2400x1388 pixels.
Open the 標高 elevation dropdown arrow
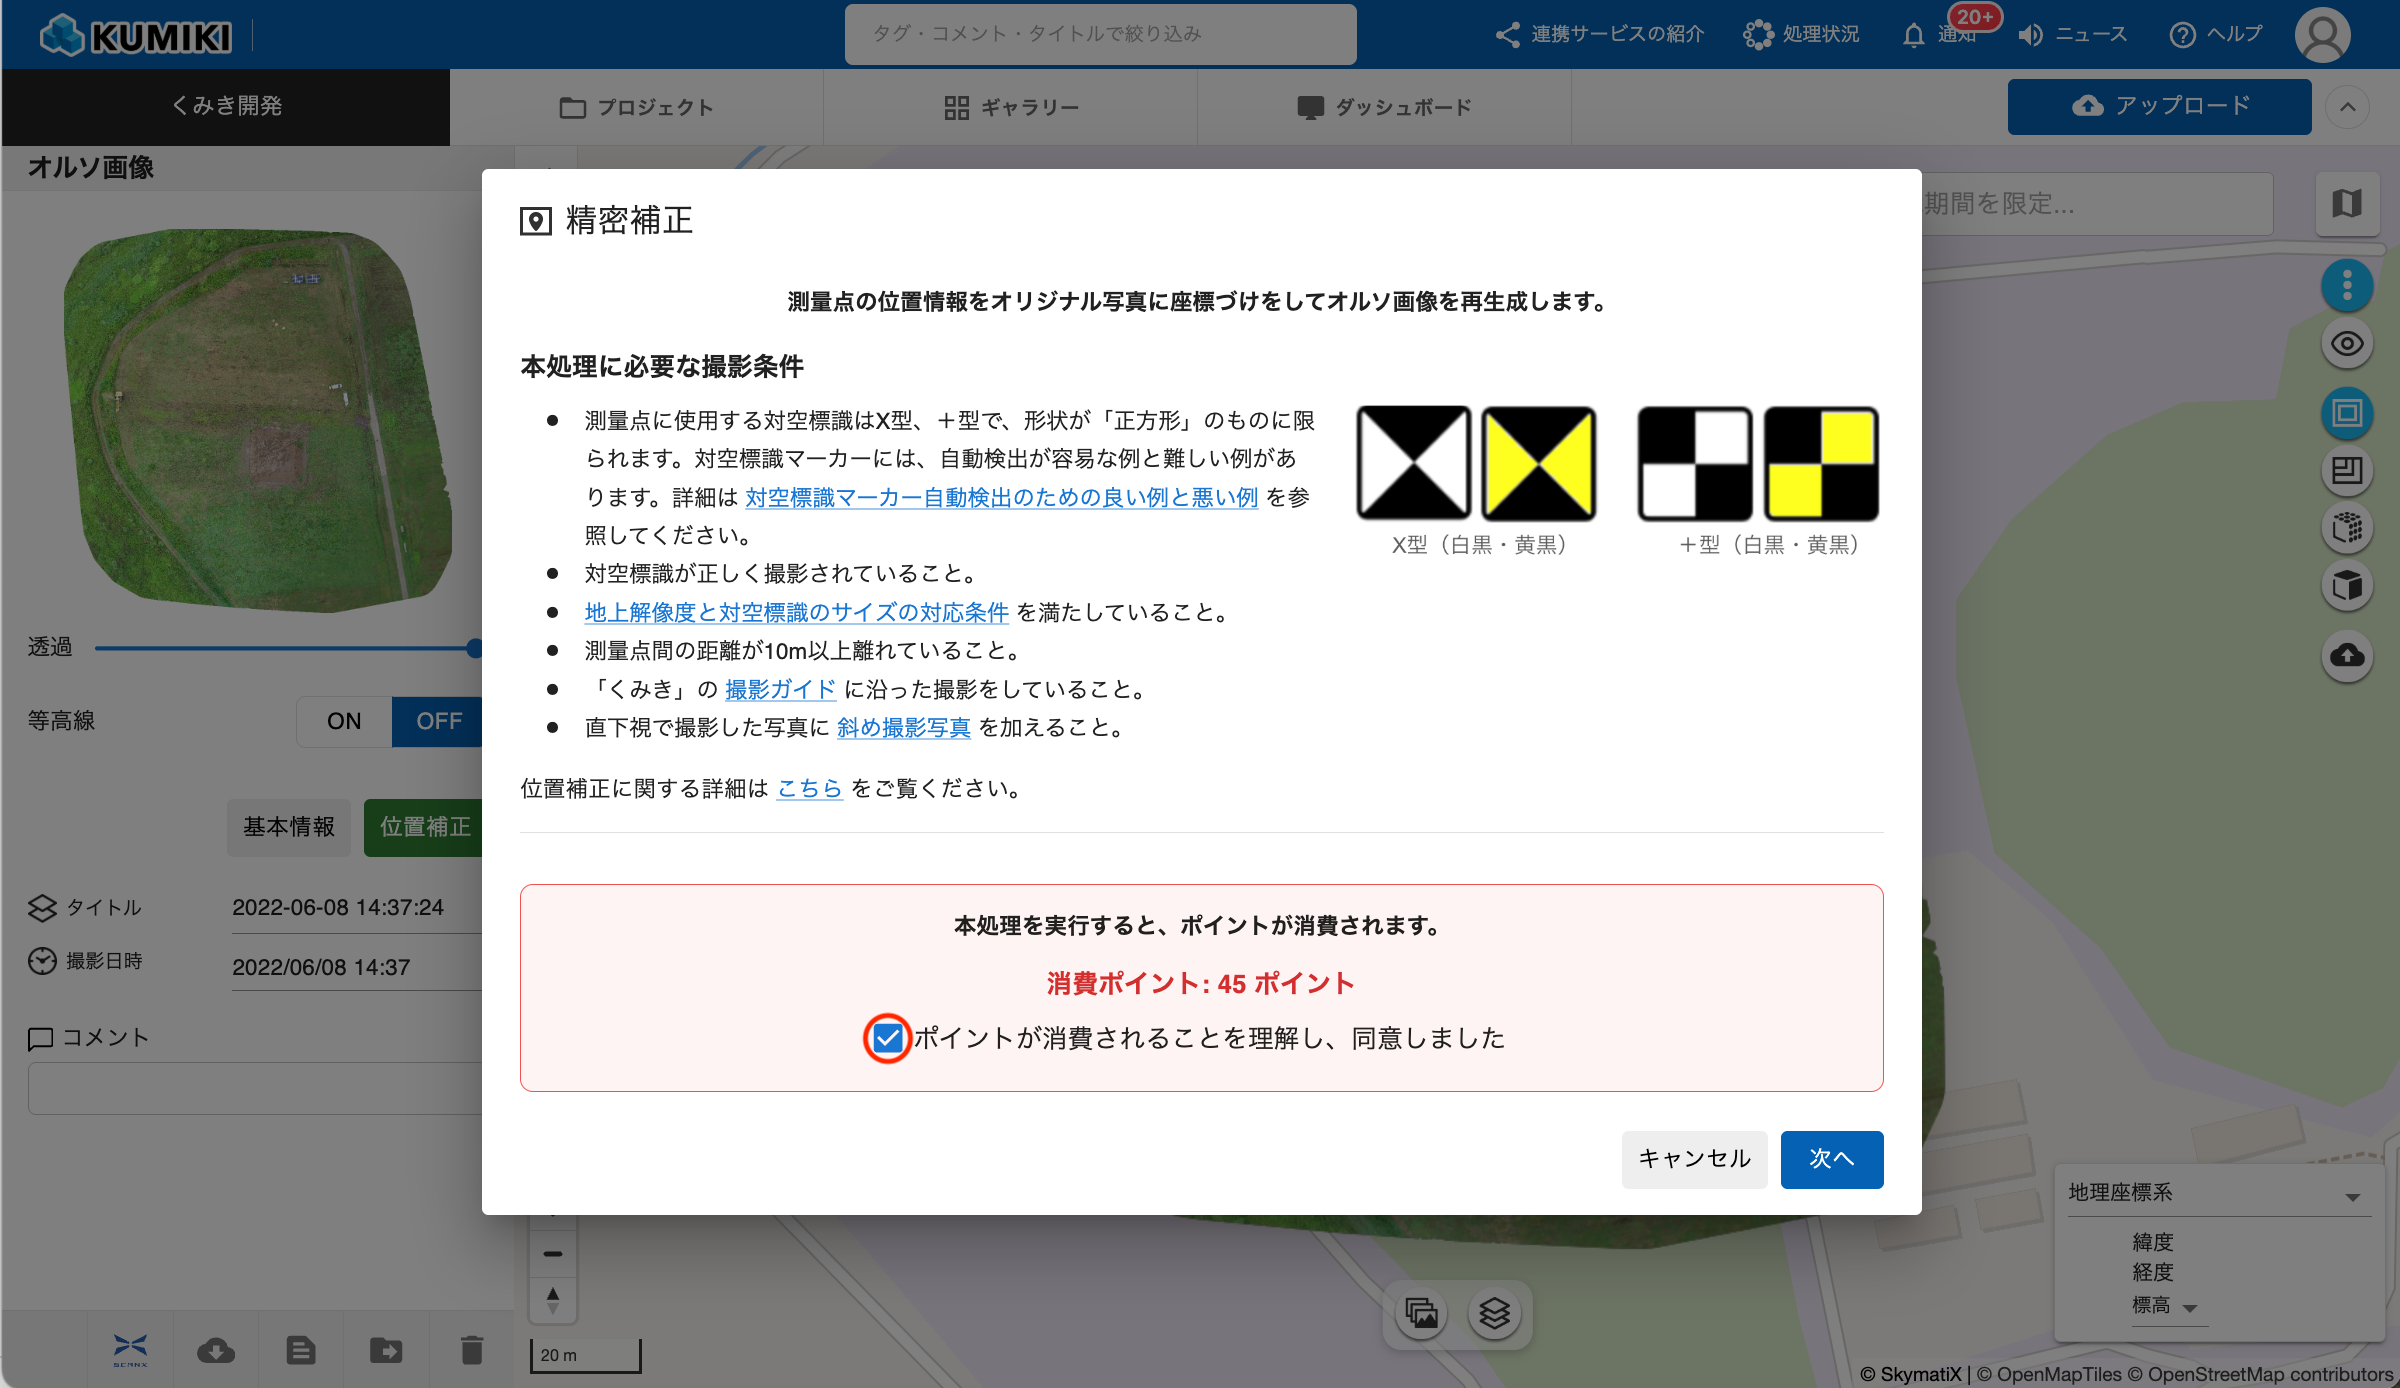pos(2190,1308)
